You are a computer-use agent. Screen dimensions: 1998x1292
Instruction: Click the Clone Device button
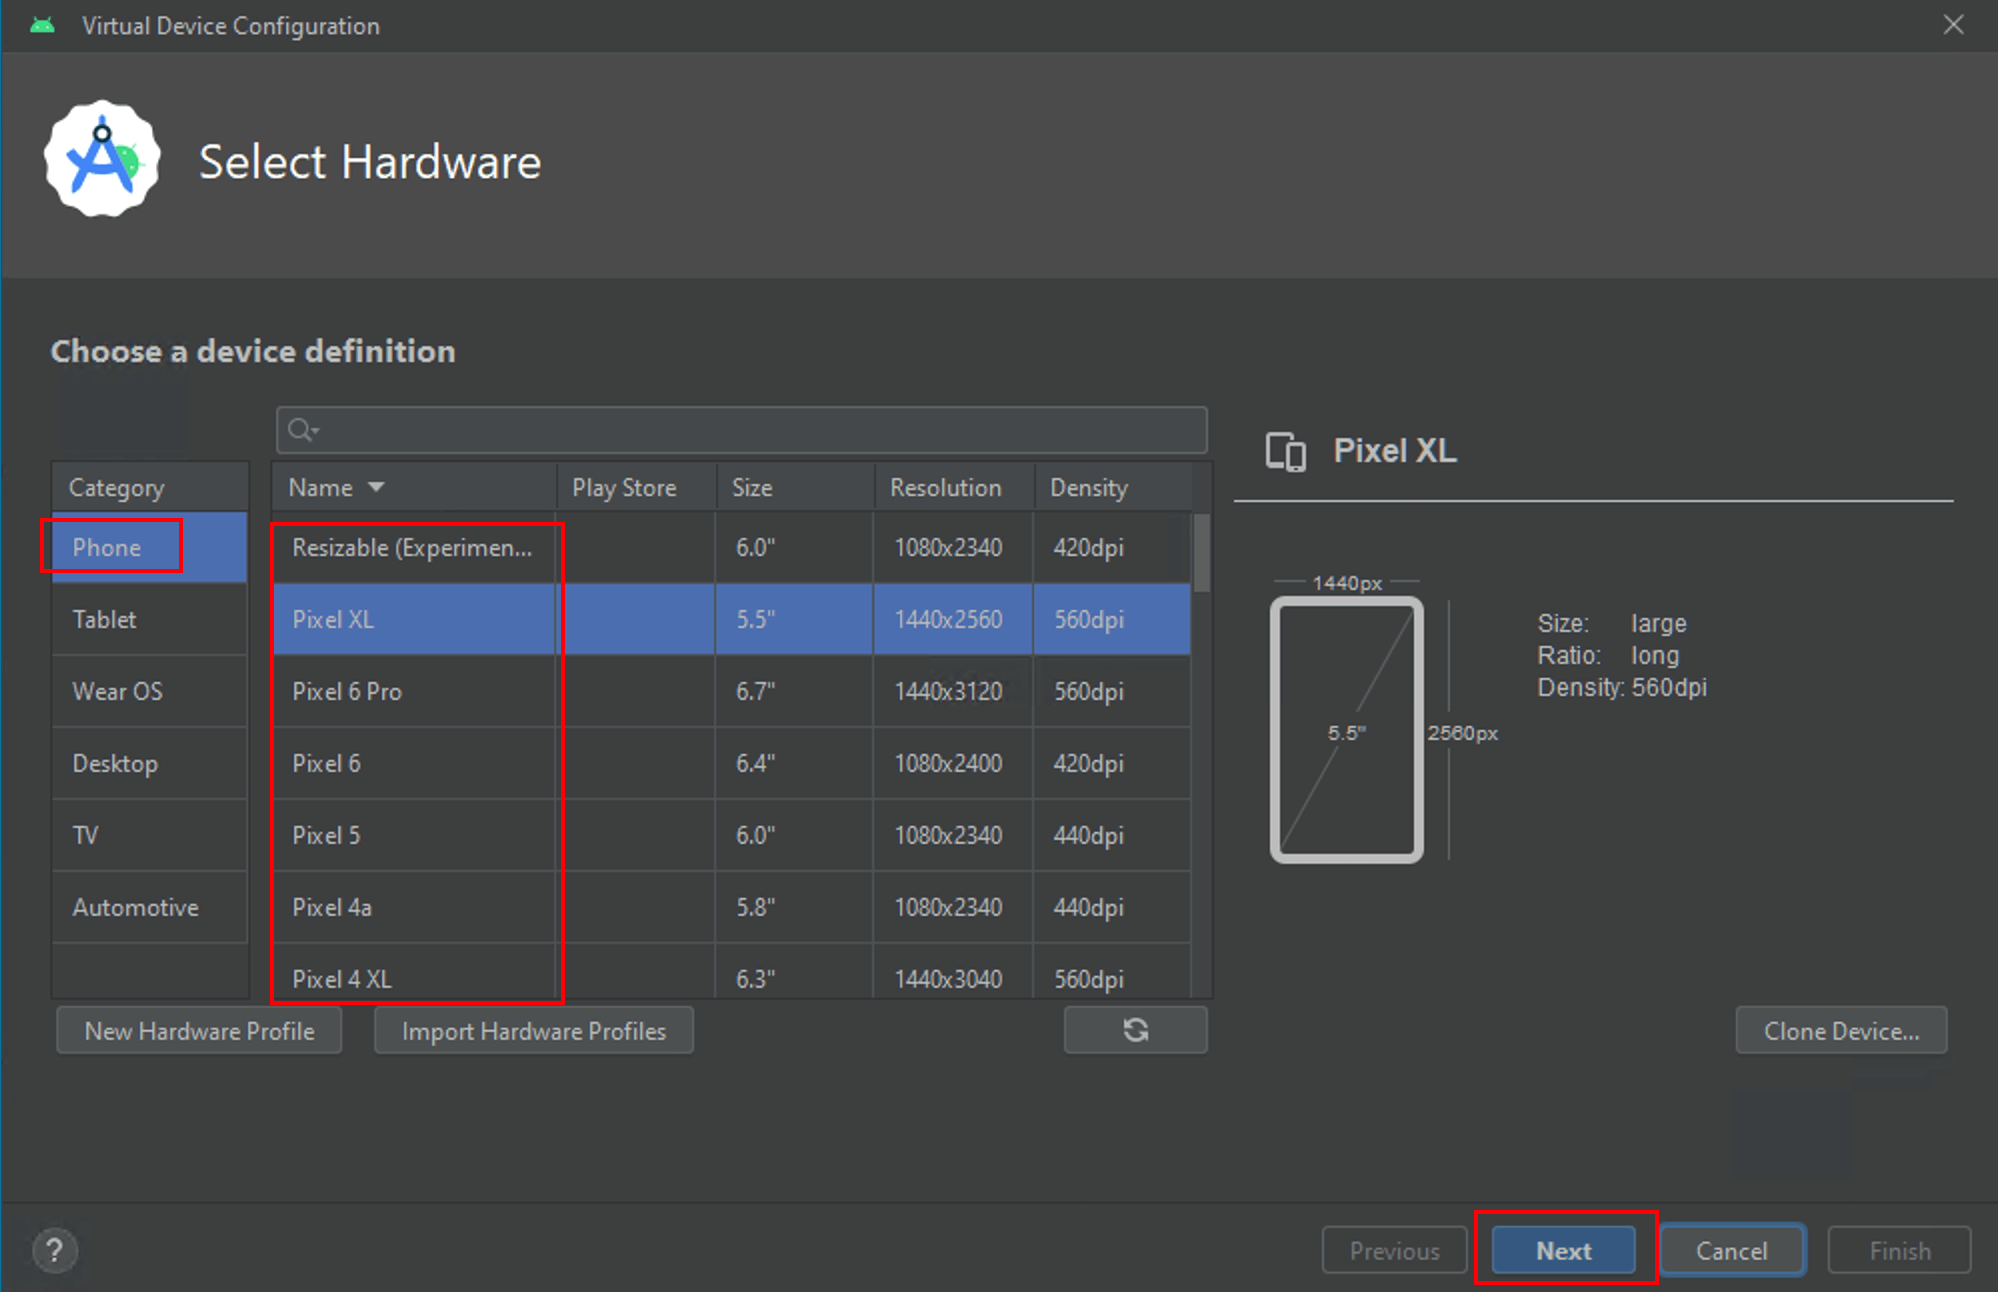[x=1841, y=1030]
